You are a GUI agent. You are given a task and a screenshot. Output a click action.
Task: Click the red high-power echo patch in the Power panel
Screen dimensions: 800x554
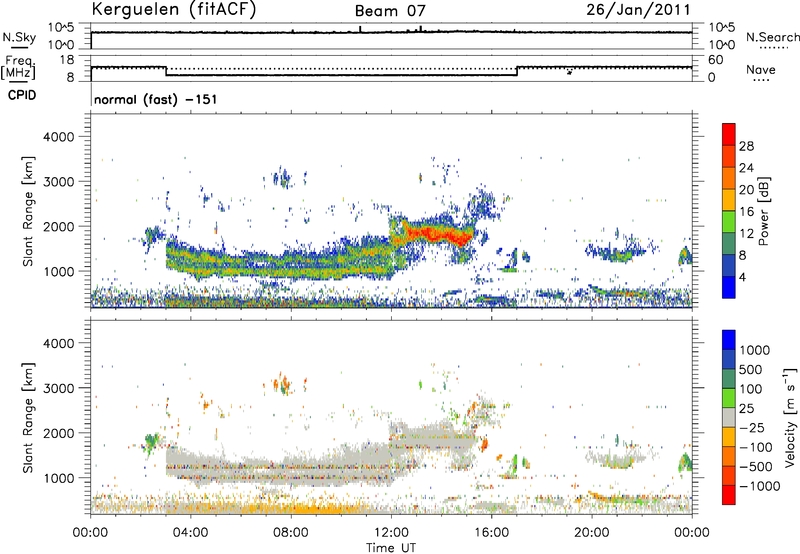440,235
